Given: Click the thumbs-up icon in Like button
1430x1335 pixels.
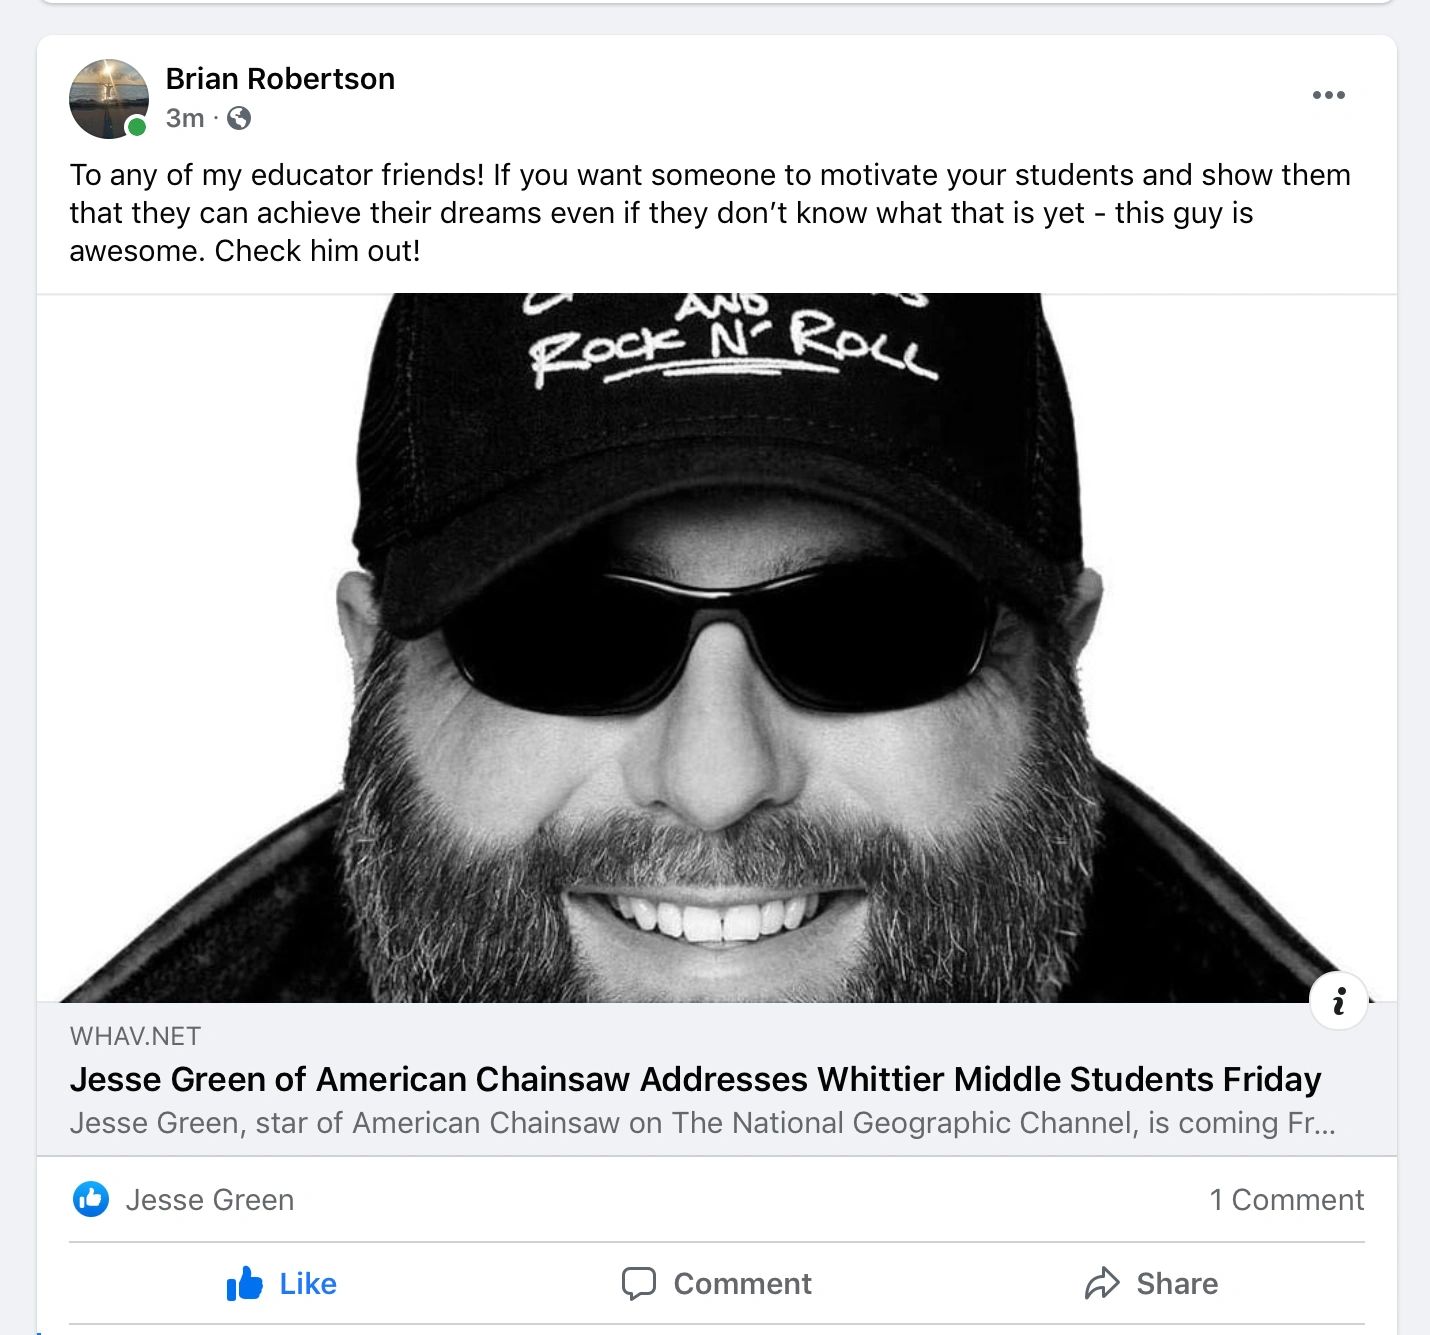Looking at the screenshot, I should coord(245,1283).
